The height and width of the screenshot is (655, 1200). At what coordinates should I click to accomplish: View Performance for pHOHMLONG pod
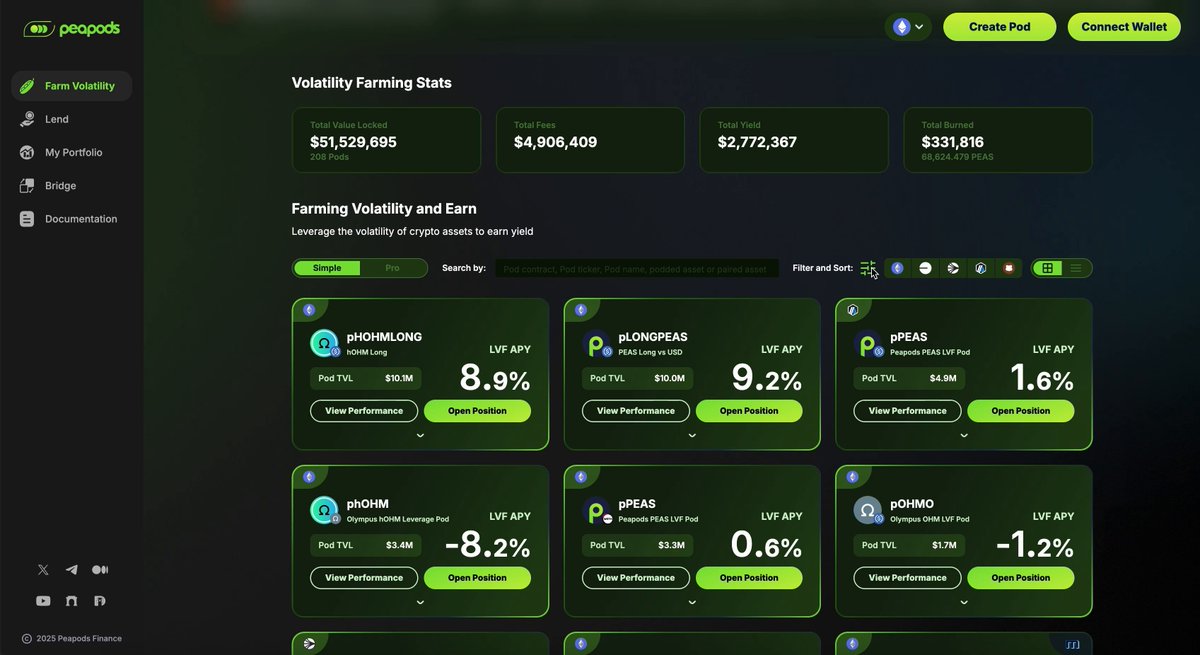[x=364, y=411]
